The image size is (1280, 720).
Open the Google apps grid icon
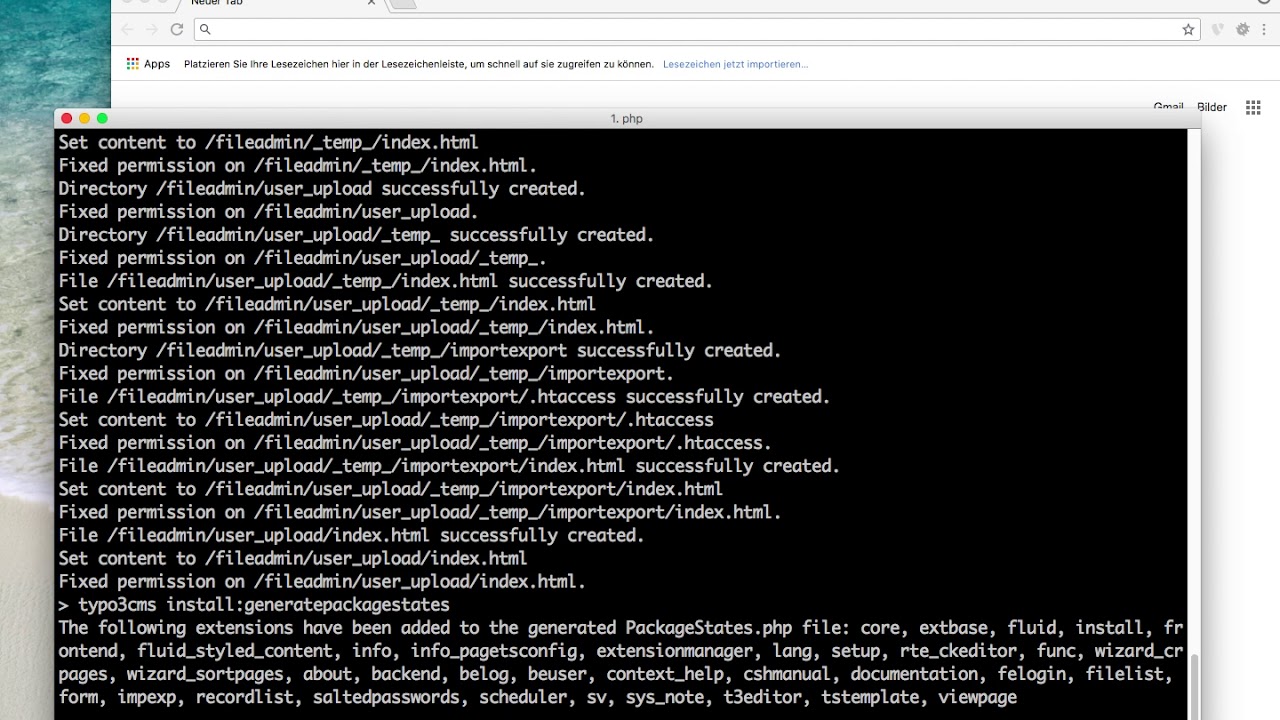1253,107
